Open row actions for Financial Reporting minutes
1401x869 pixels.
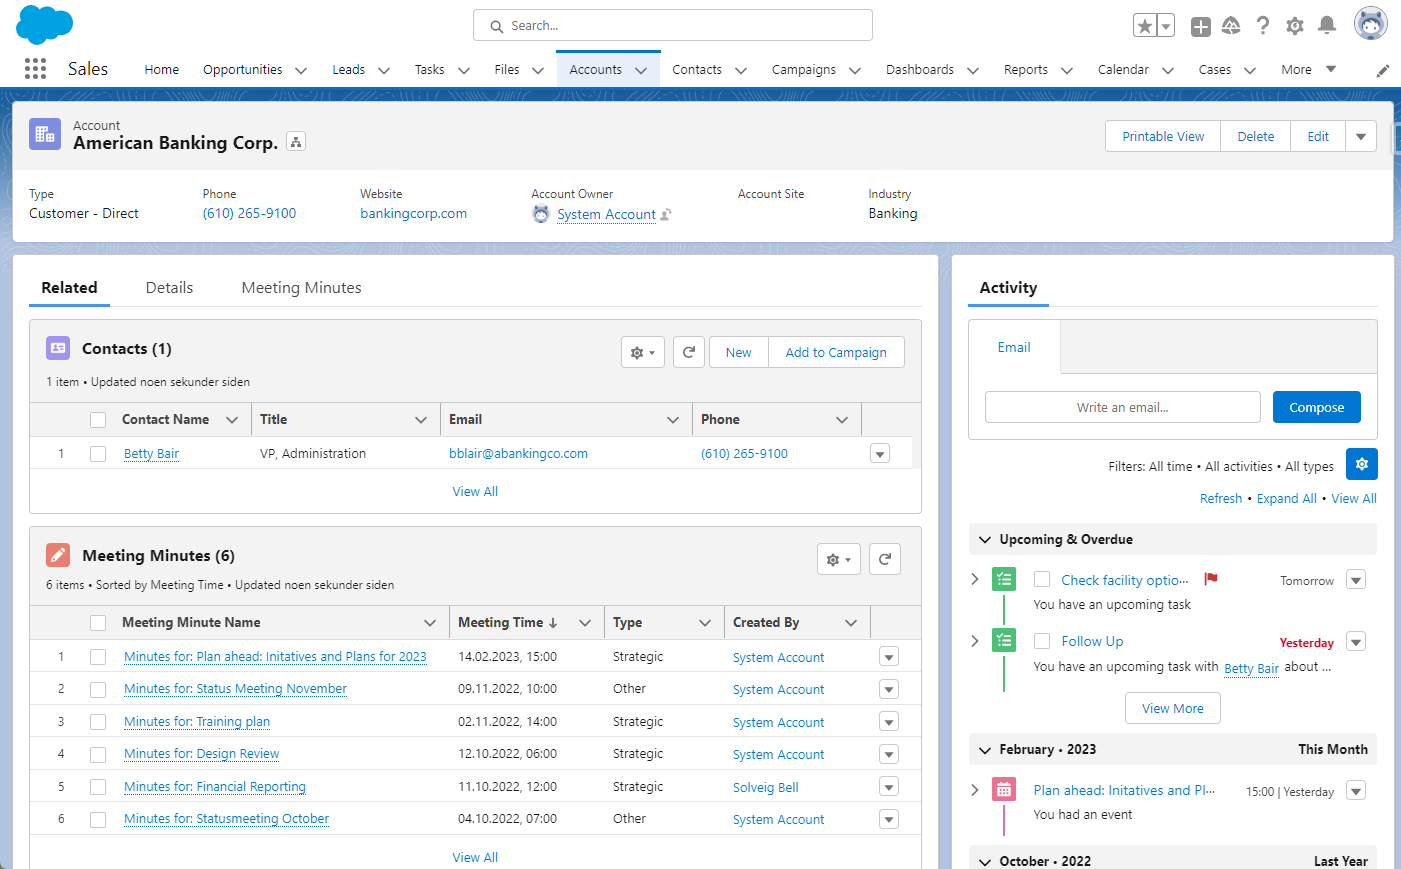[x=889, y=786]
